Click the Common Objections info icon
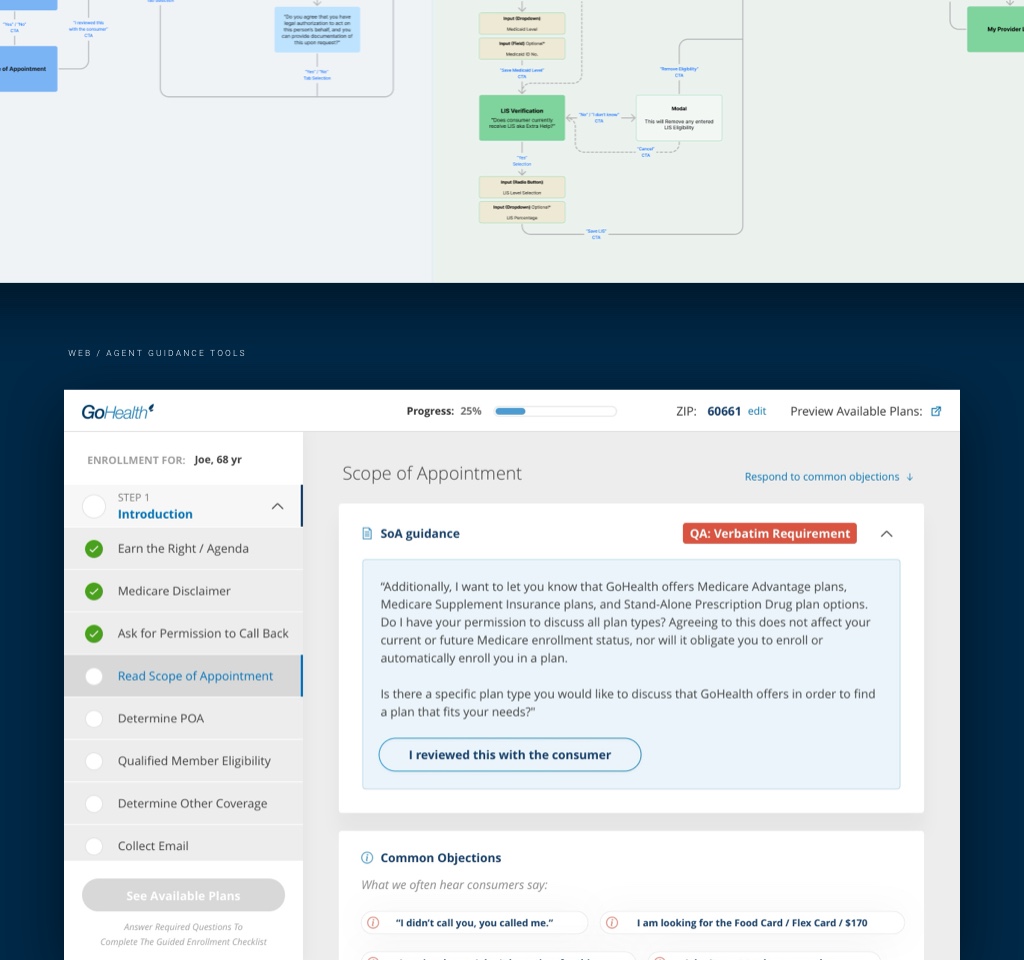The image size is (1024, 960). (x=367, y=857)
